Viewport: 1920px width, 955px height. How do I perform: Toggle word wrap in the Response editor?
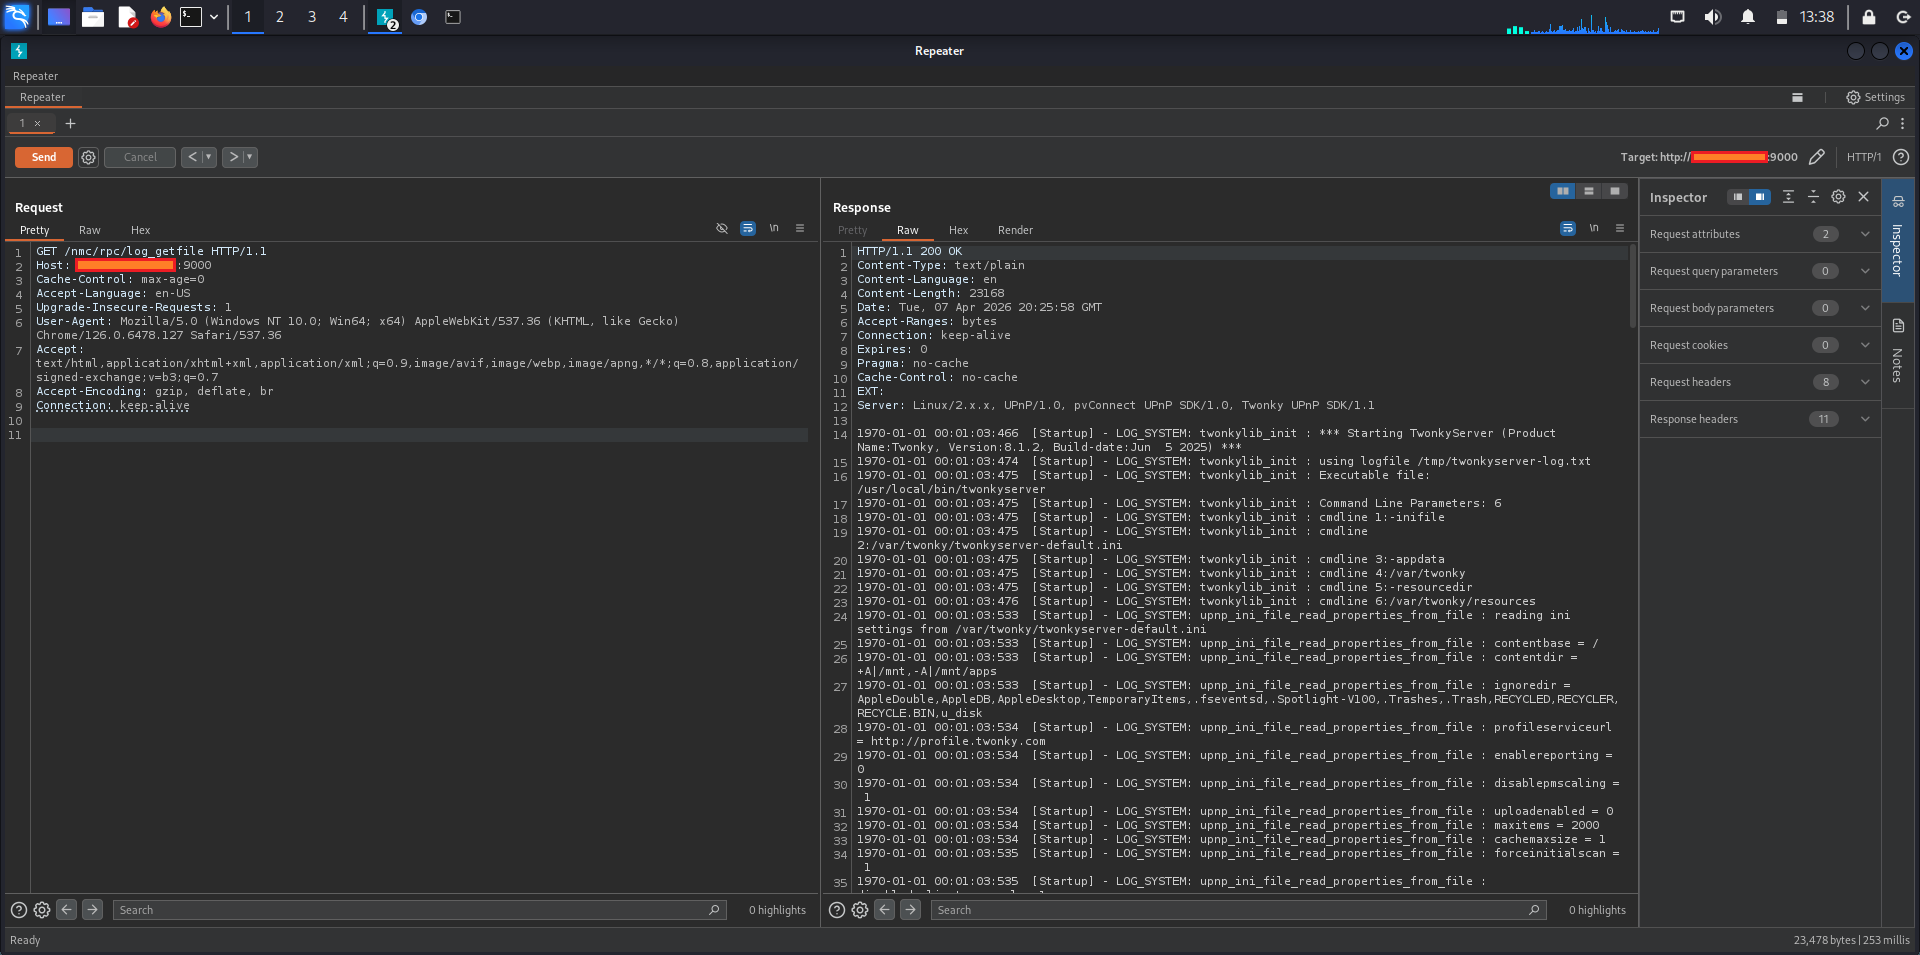1567,228
